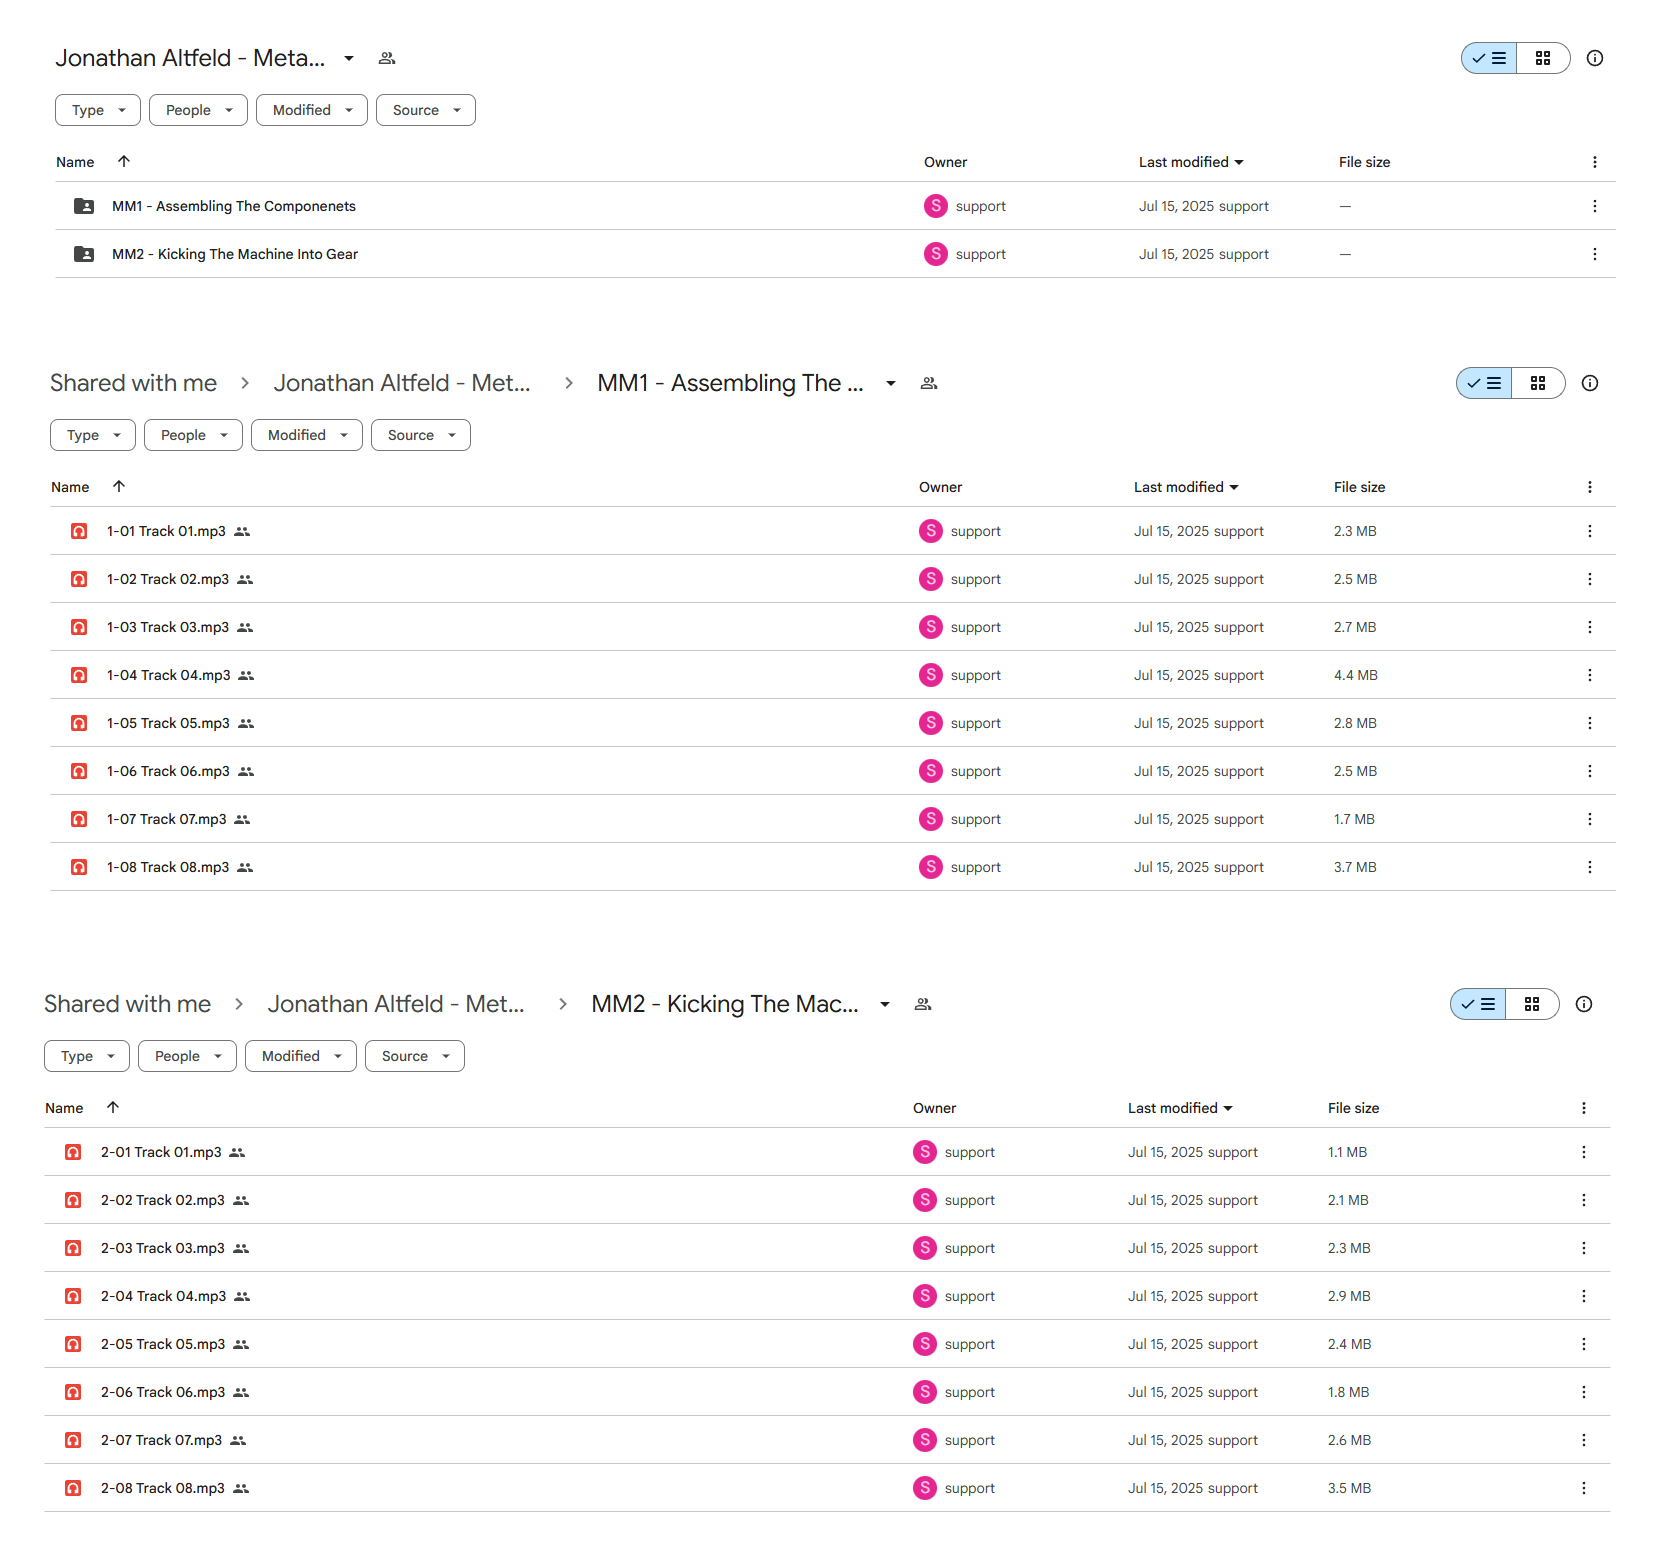Open Modified filter dropdown in MM1 panel
The height and width of the screenshot is (1564, 1672).
307,435
